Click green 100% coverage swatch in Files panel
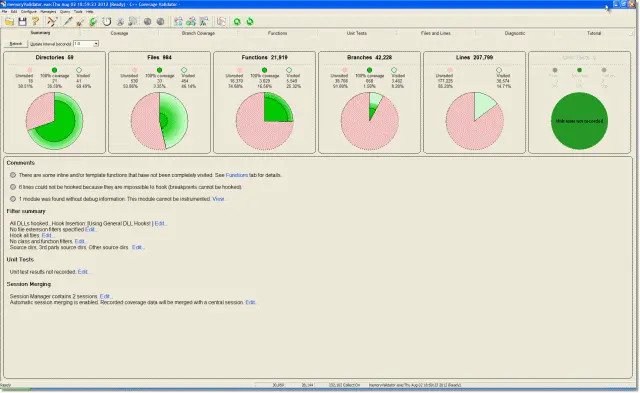The height and width of the screenshot is (393, 640). 160,70
